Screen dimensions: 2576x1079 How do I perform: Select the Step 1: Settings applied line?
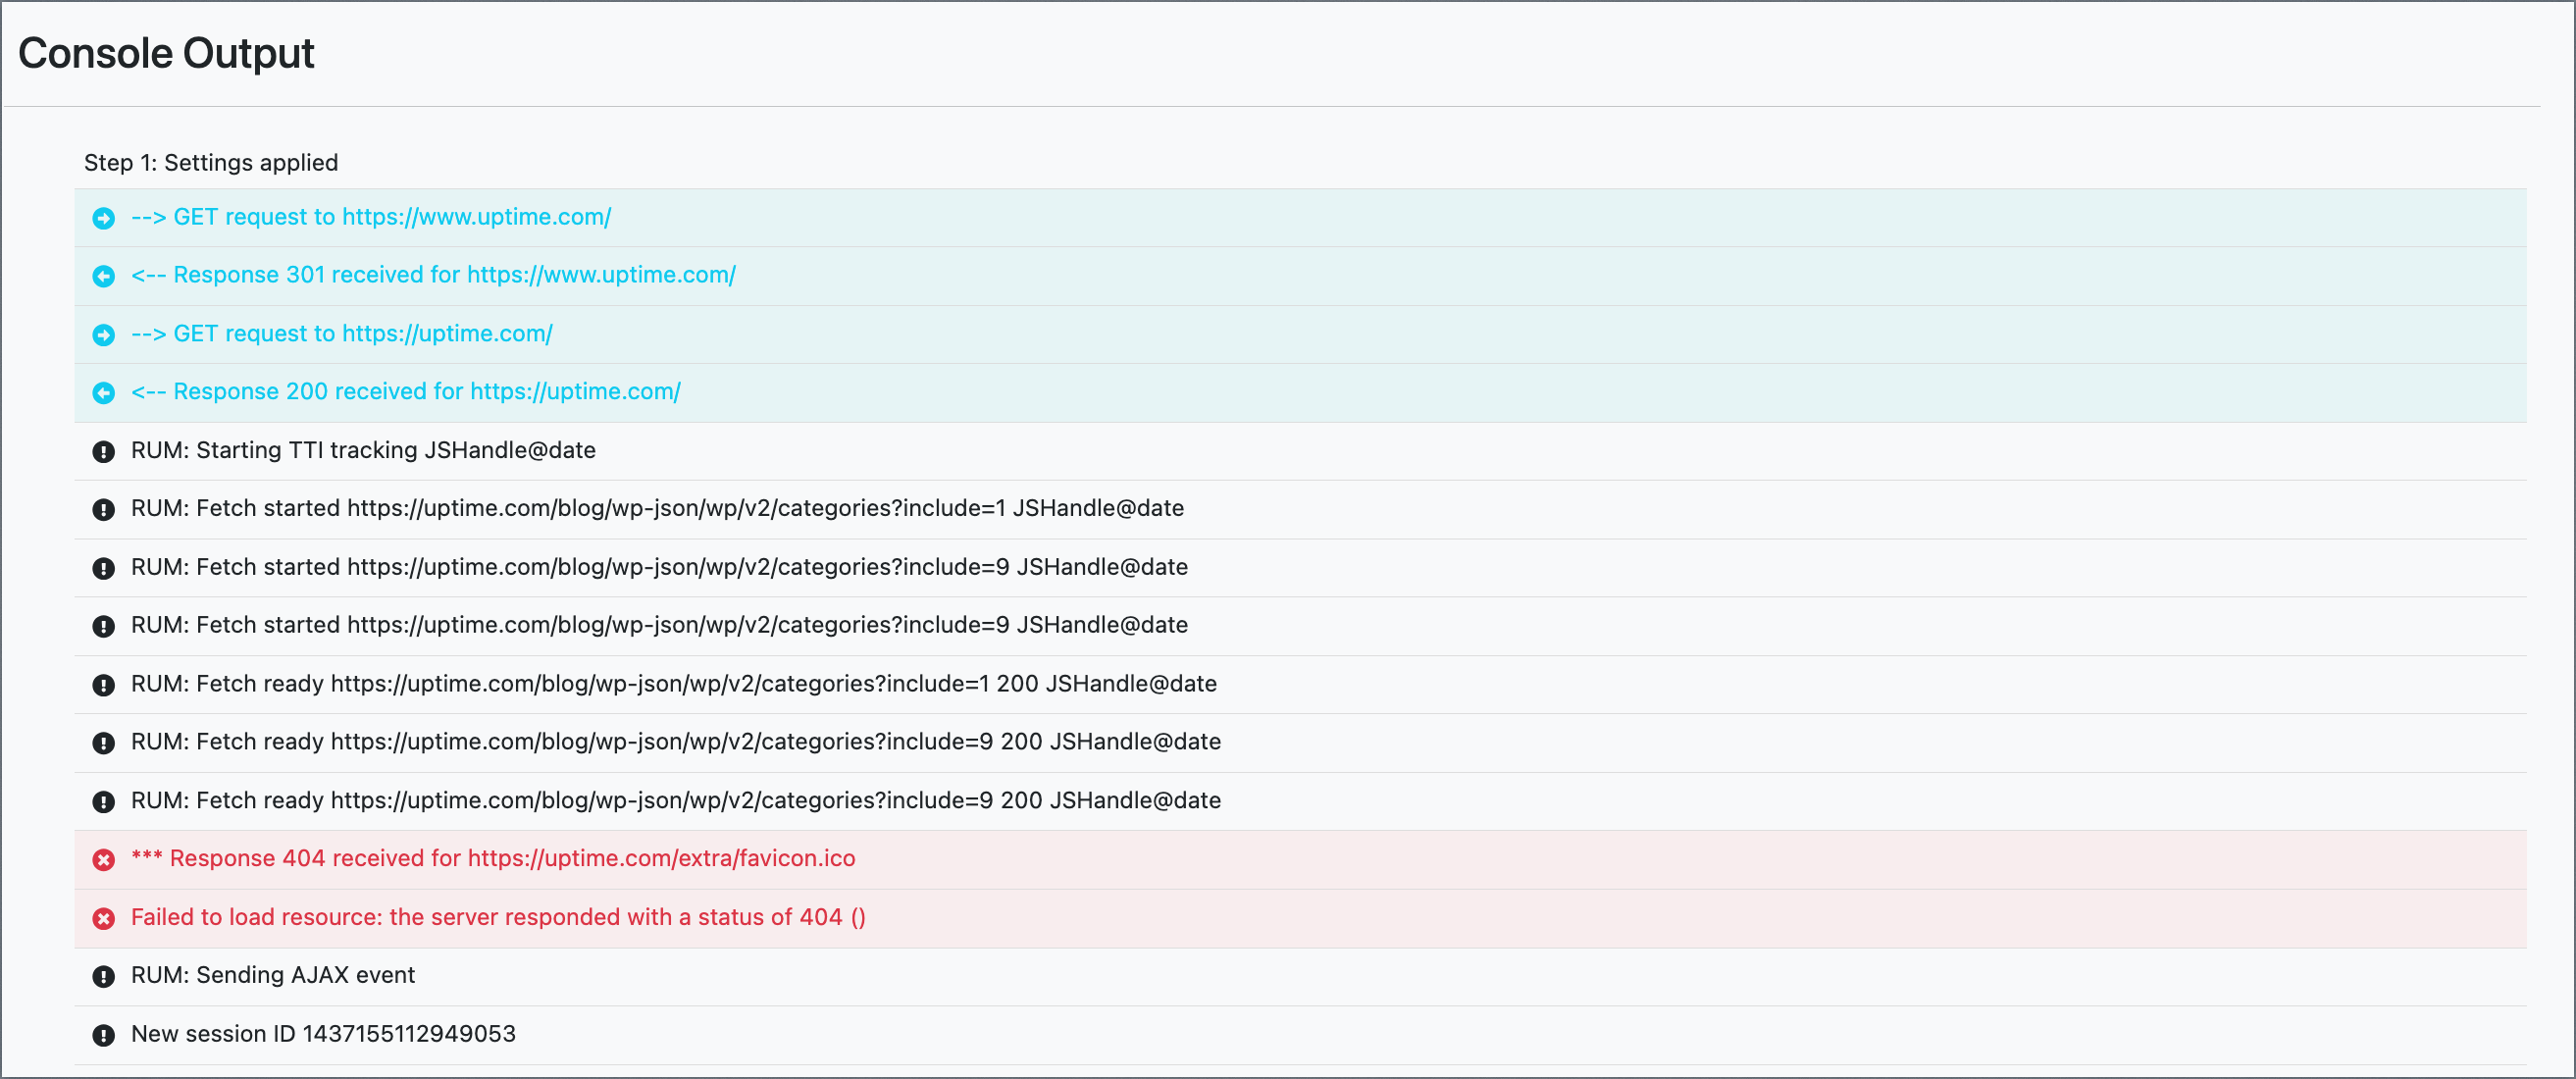[x=211, y=163]
